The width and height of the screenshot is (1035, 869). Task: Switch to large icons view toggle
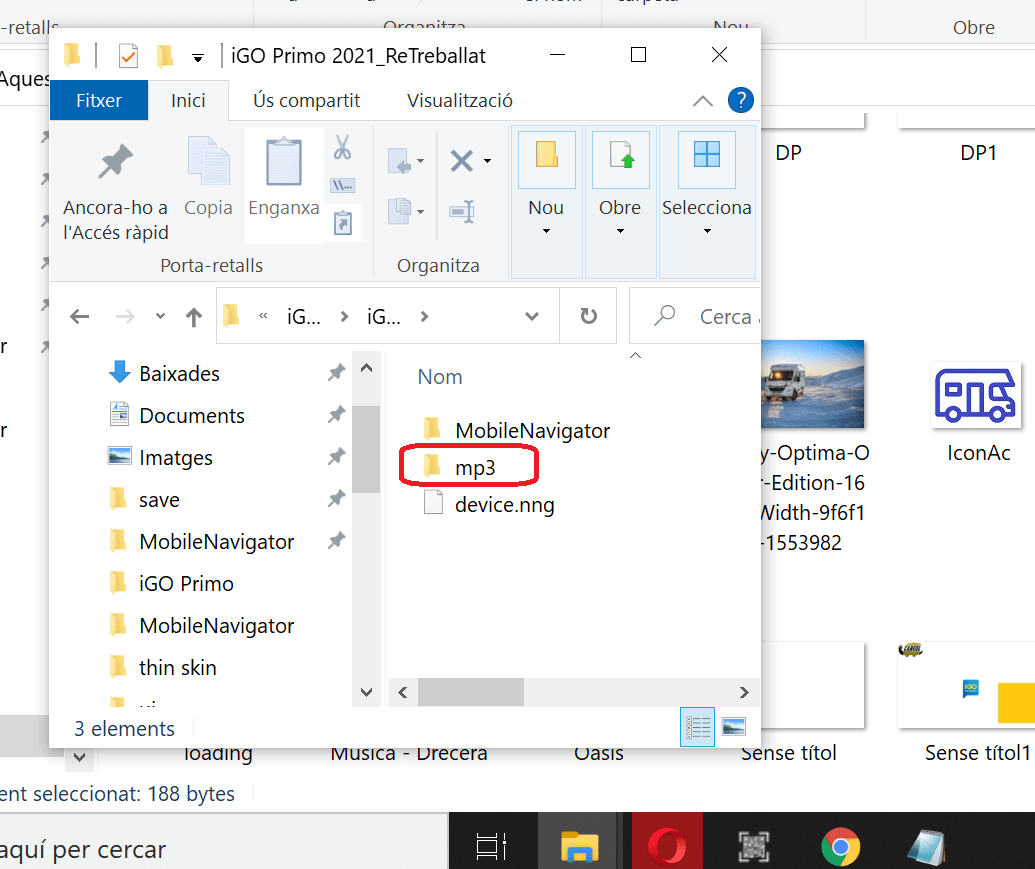point(733,727)
